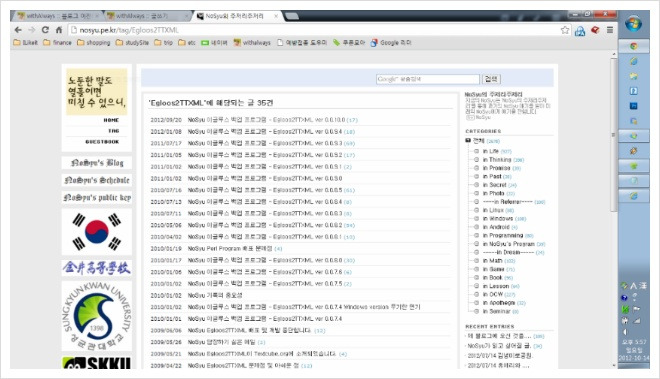660x379 pixels.
Task: Open the Egloos2TTXML ver 0.0.9.0 post
Action: pyautogui.click(x=265, y=179)
